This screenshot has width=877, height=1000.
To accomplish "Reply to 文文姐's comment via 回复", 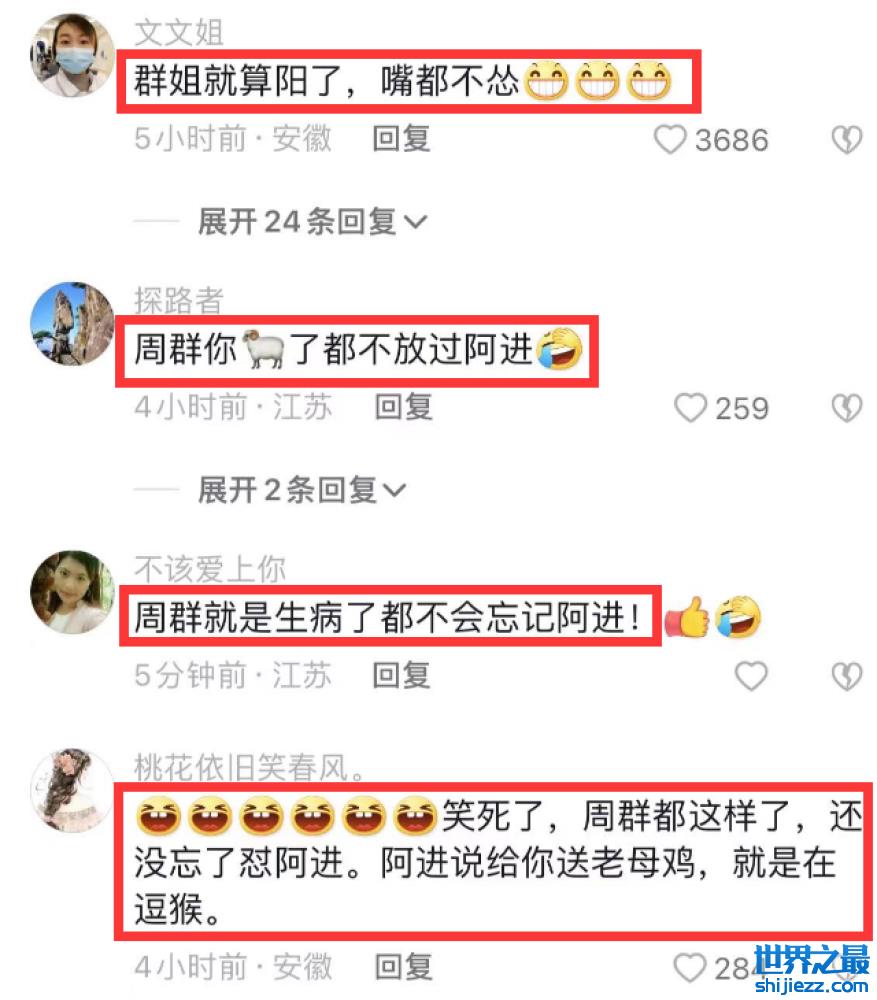I will pyautogui.click(x=401, y=139).
